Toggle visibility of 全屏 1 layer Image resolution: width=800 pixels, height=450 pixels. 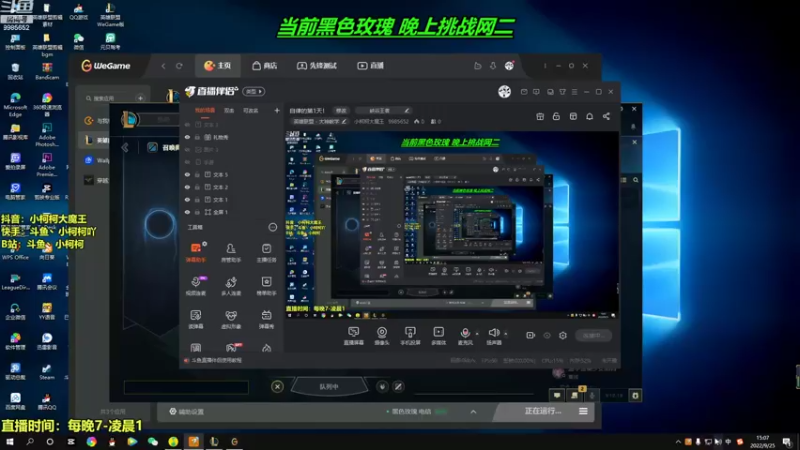click(187, 212)
